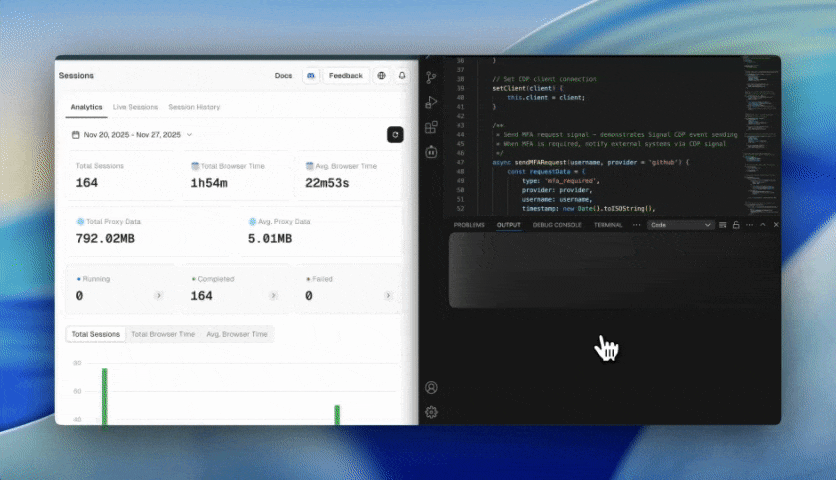The image size is (836, 480).
Task: Click the 5.01MB Avg. Proxy Data value
Action: coord(270,238)
